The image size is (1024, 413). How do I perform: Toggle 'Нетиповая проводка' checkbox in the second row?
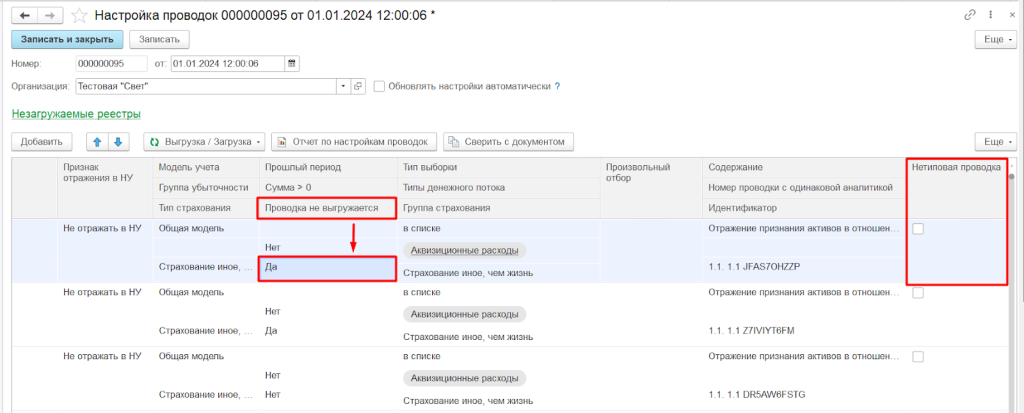coord(918,292)
